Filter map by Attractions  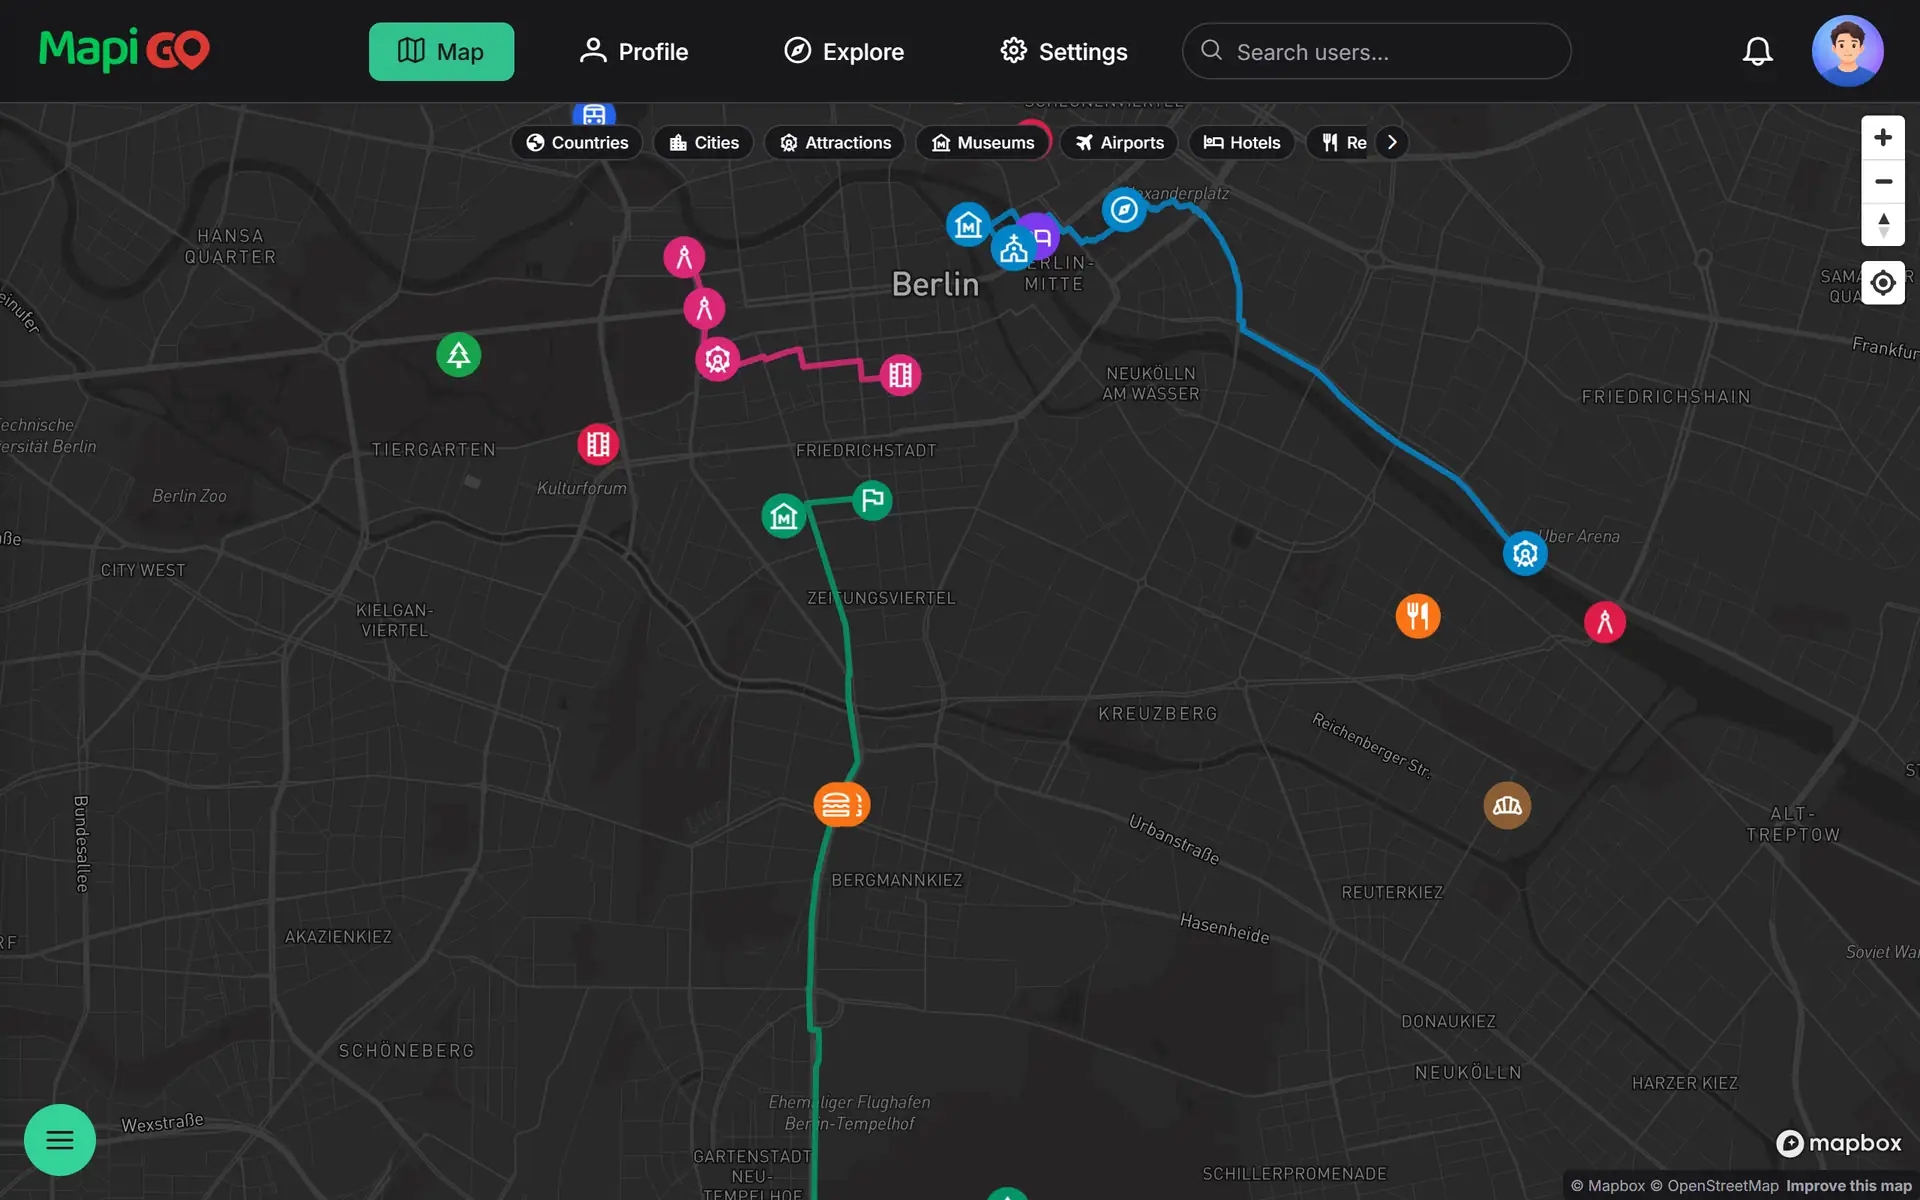(835, 143)
